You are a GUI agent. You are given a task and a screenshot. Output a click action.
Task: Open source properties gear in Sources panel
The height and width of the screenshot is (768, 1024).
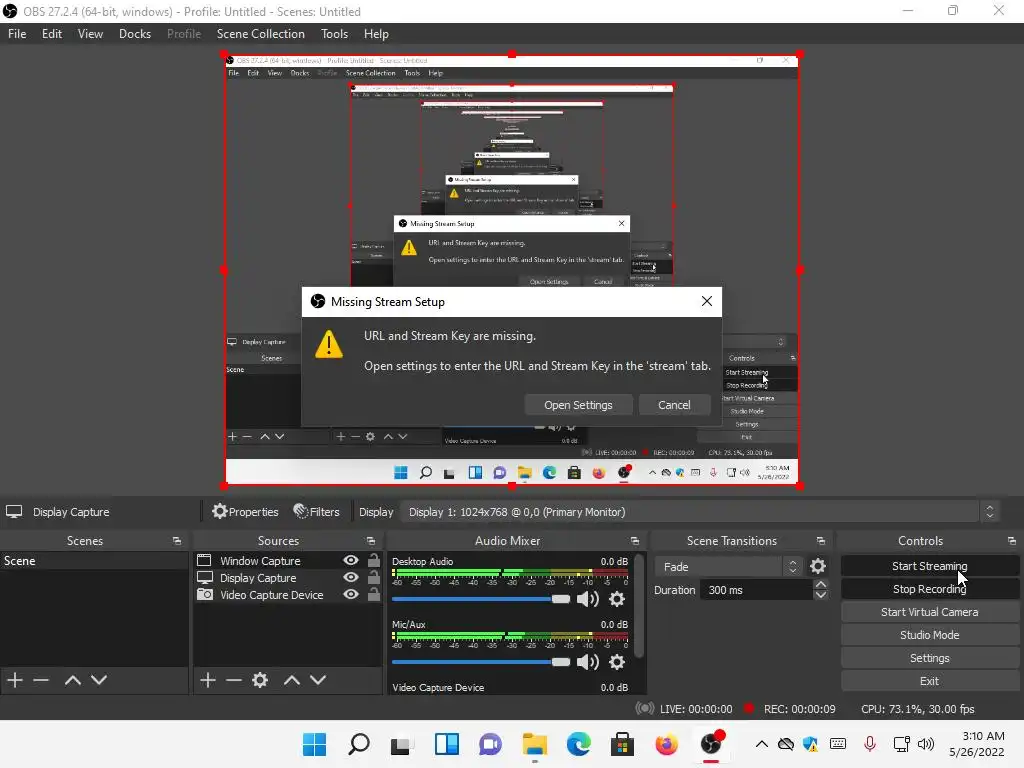click(x=260, y=680)
